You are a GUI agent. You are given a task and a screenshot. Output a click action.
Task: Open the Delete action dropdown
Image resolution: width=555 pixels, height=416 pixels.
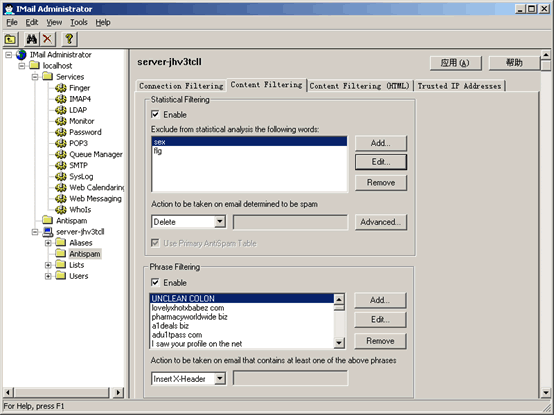219,222
